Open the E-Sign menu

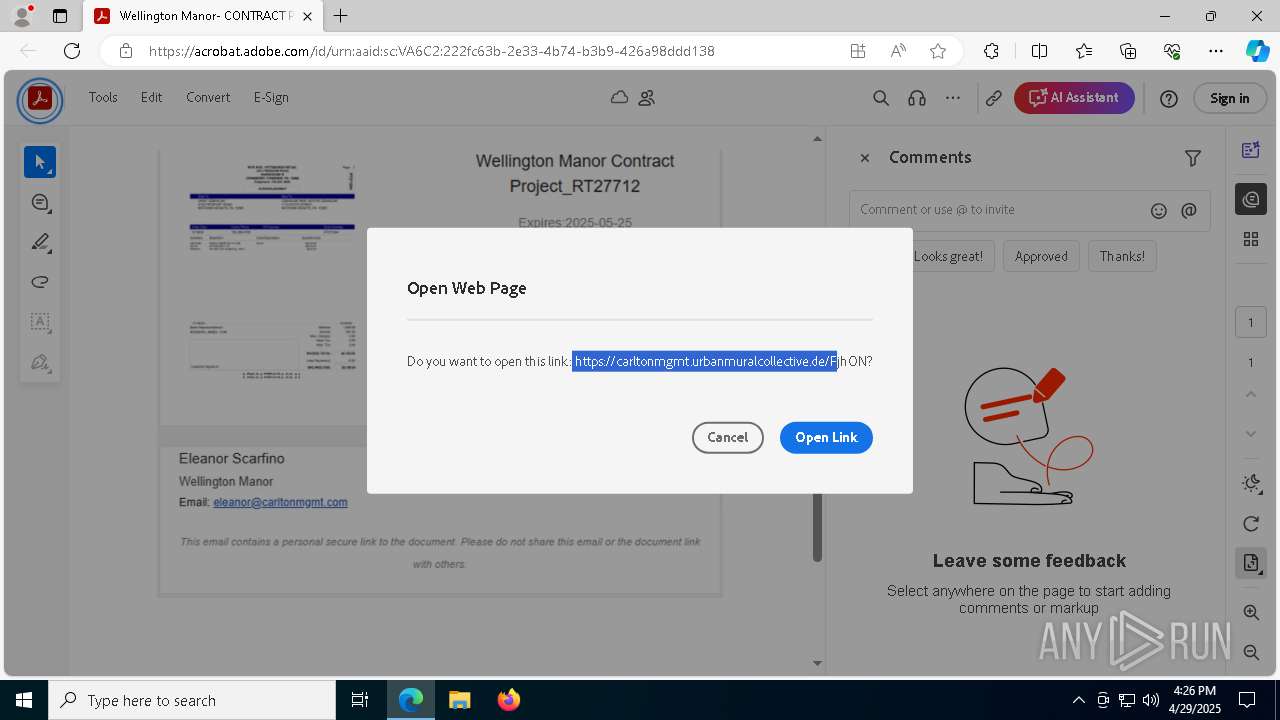[271, 98]
